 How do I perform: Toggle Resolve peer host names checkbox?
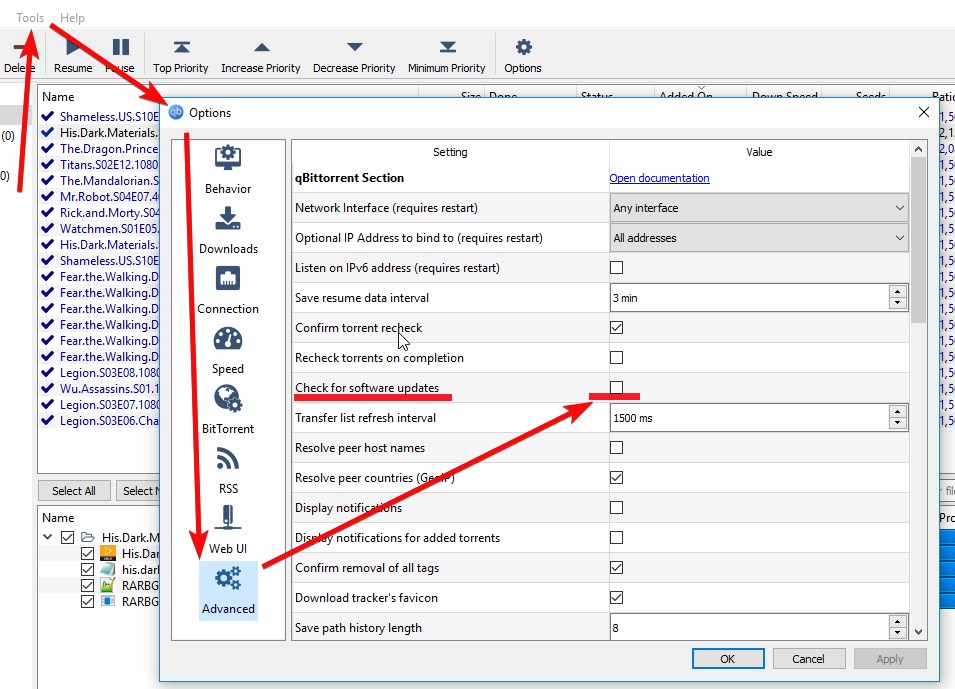[x=616, y=448]
